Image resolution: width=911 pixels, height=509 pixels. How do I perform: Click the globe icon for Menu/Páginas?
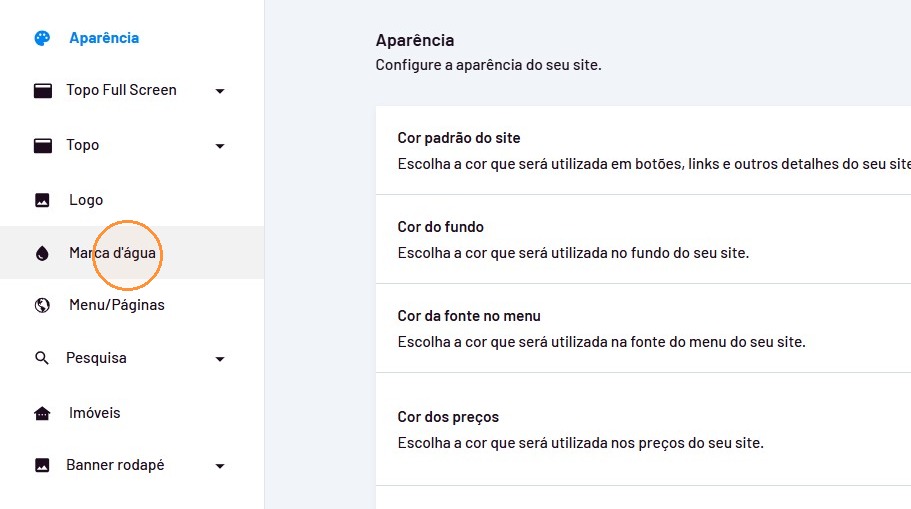(42, 305)
